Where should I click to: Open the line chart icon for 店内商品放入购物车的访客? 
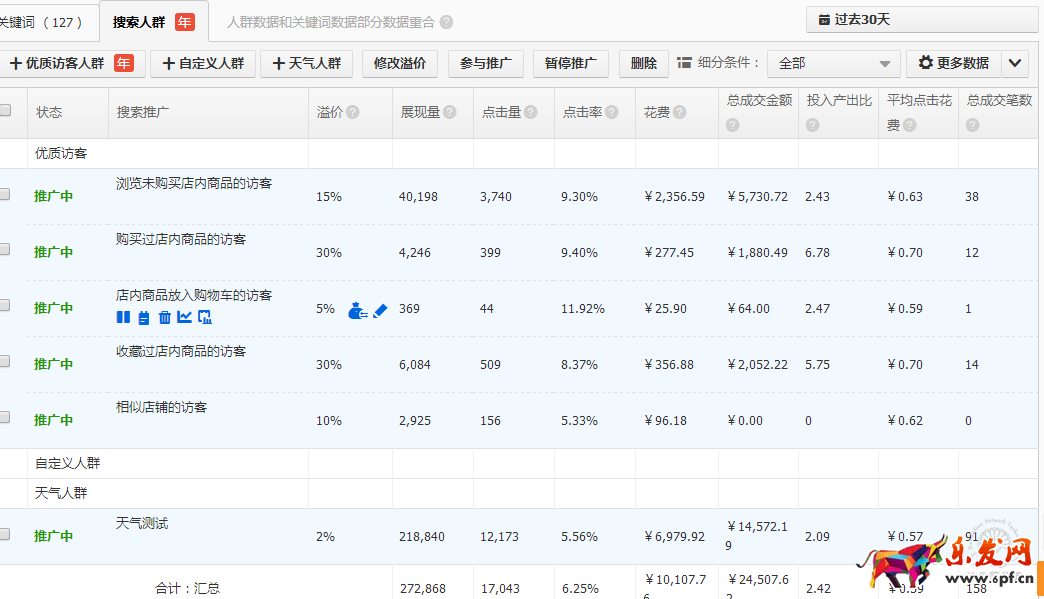pos(184,317)
